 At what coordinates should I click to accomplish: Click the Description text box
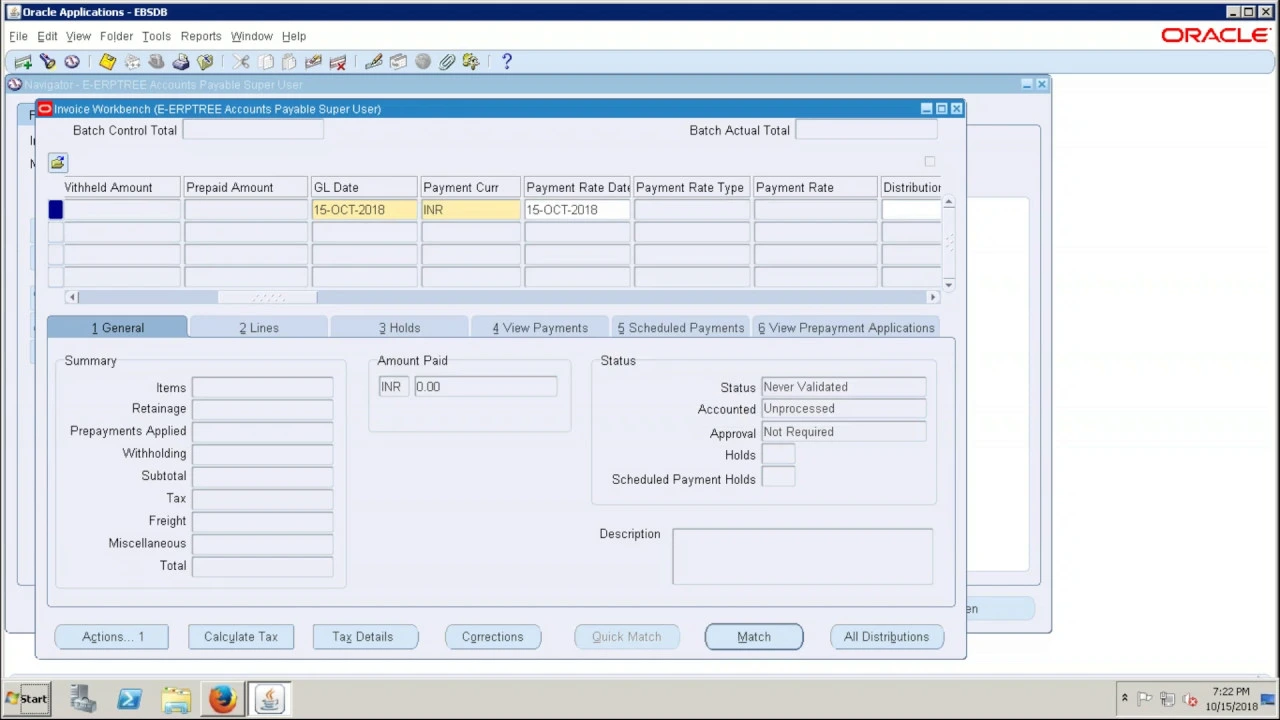pos(803,557)
